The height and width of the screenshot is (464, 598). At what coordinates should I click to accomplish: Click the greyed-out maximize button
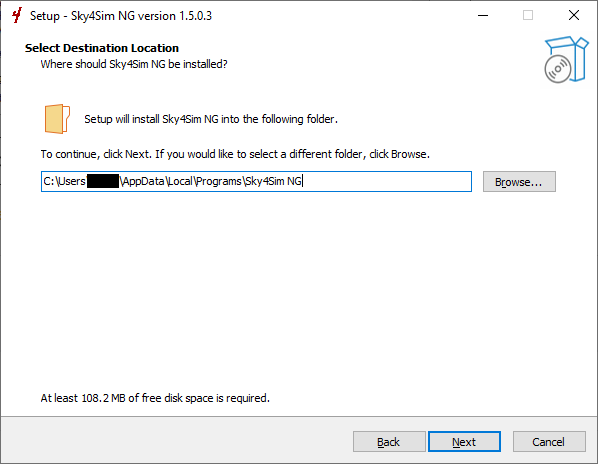pos(528,16)
